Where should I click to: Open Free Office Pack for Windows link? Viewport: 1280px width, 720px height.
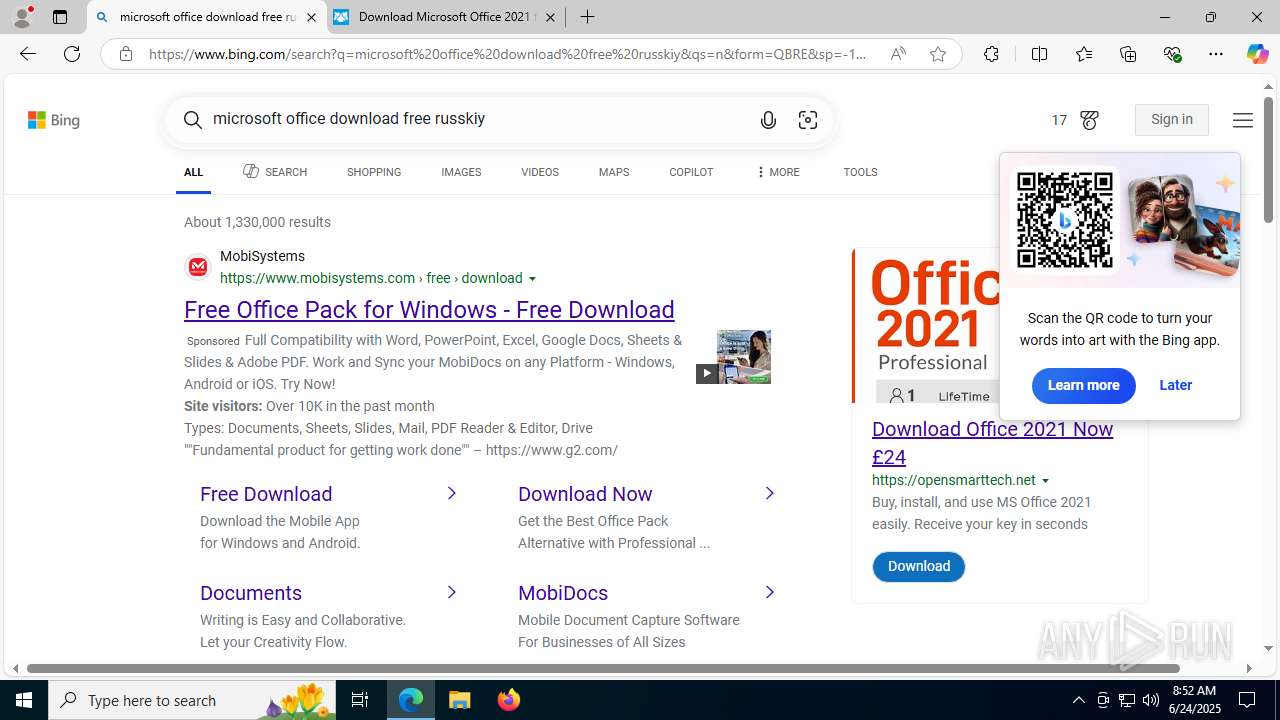[x=429, y=310]
